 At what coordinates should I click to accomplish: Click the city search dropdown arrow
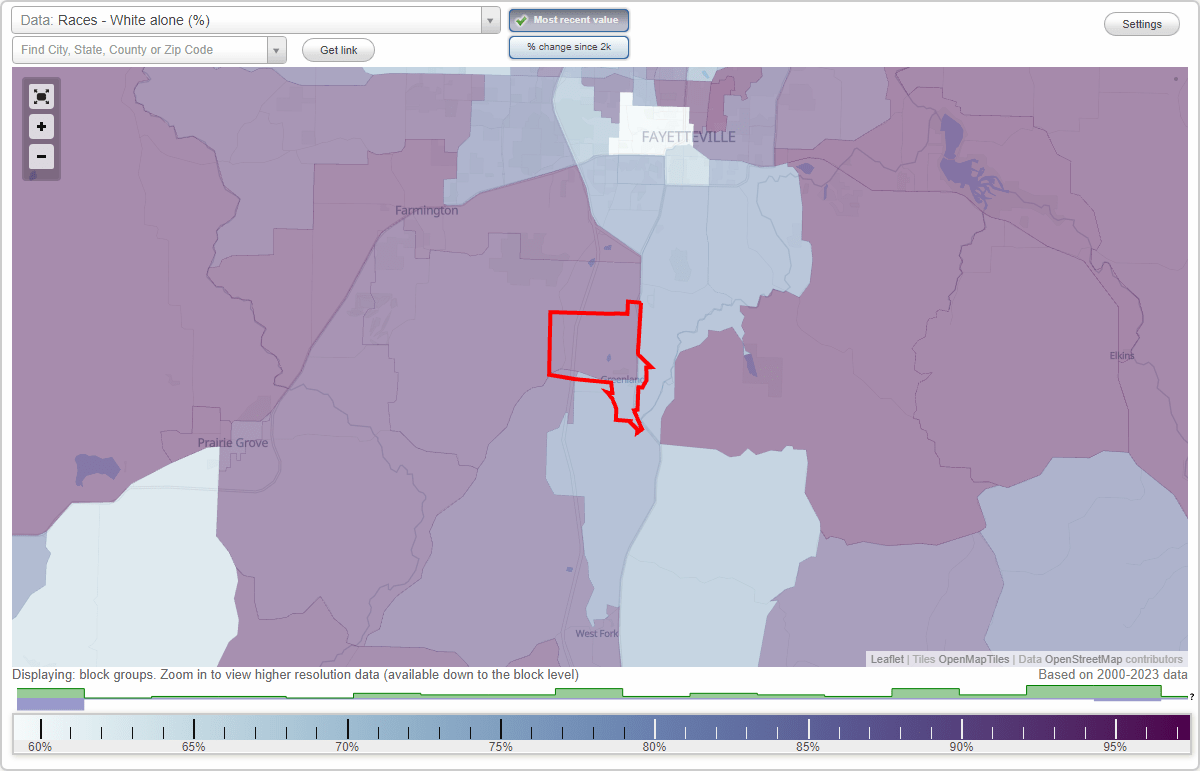[x=277, y=48]
